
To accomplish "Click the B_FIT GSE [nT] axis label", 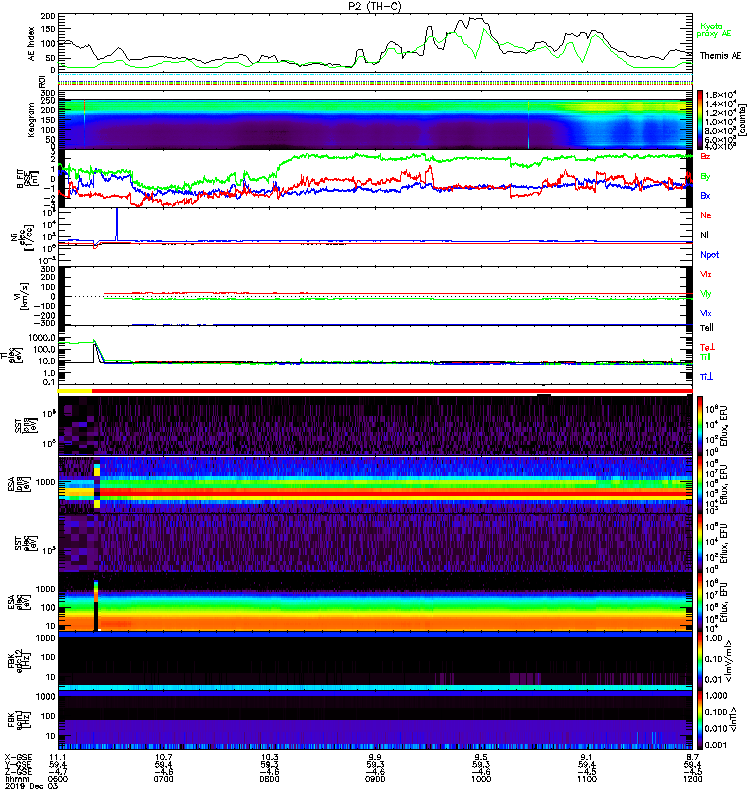I will pos(27,179).
